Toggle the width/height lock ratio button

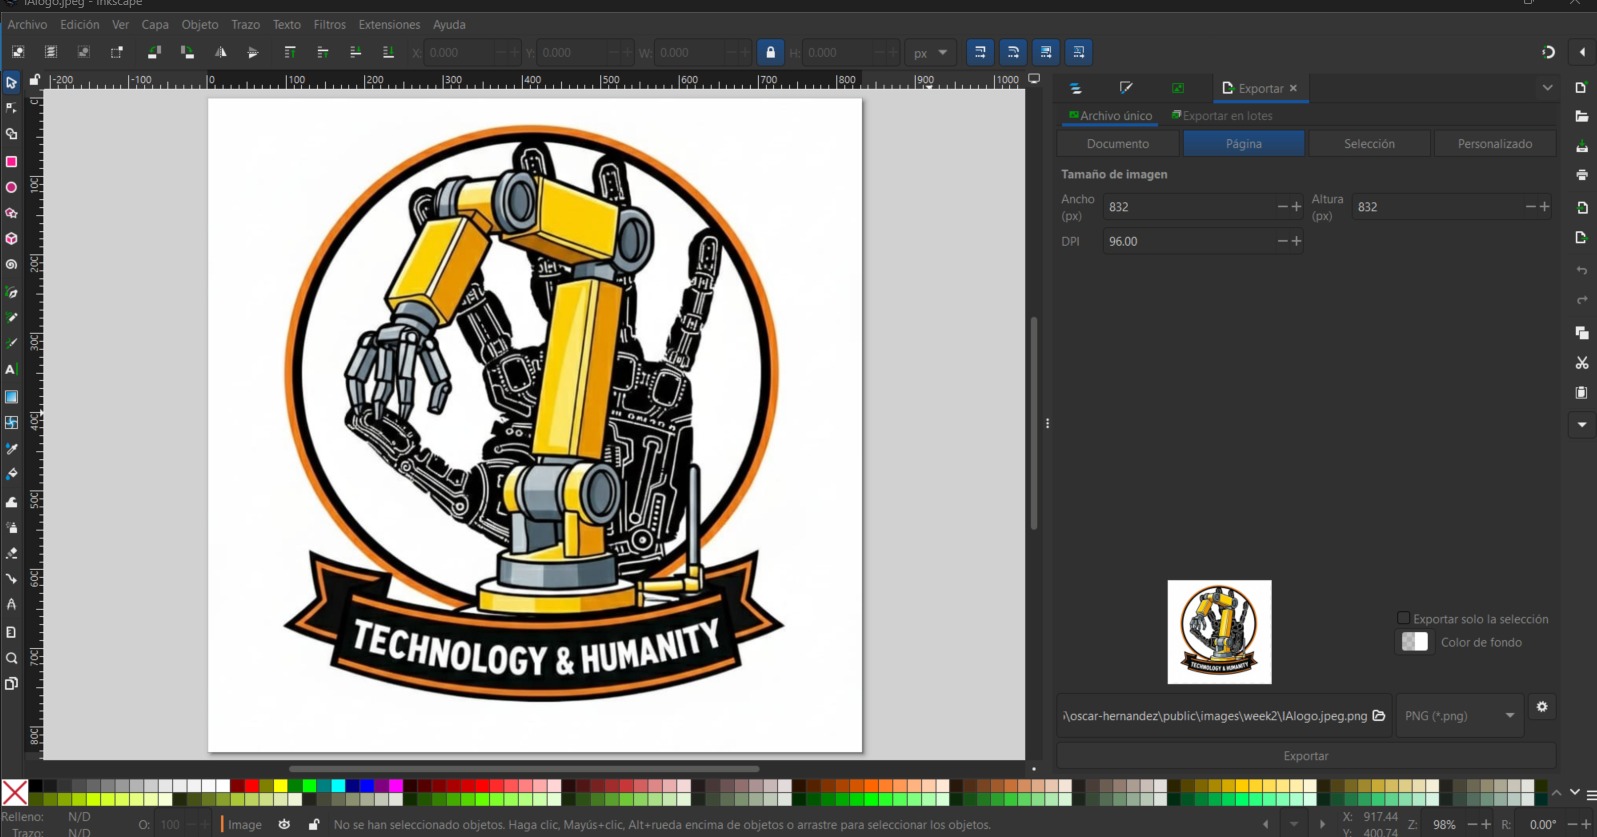click(x=770, y=52)
